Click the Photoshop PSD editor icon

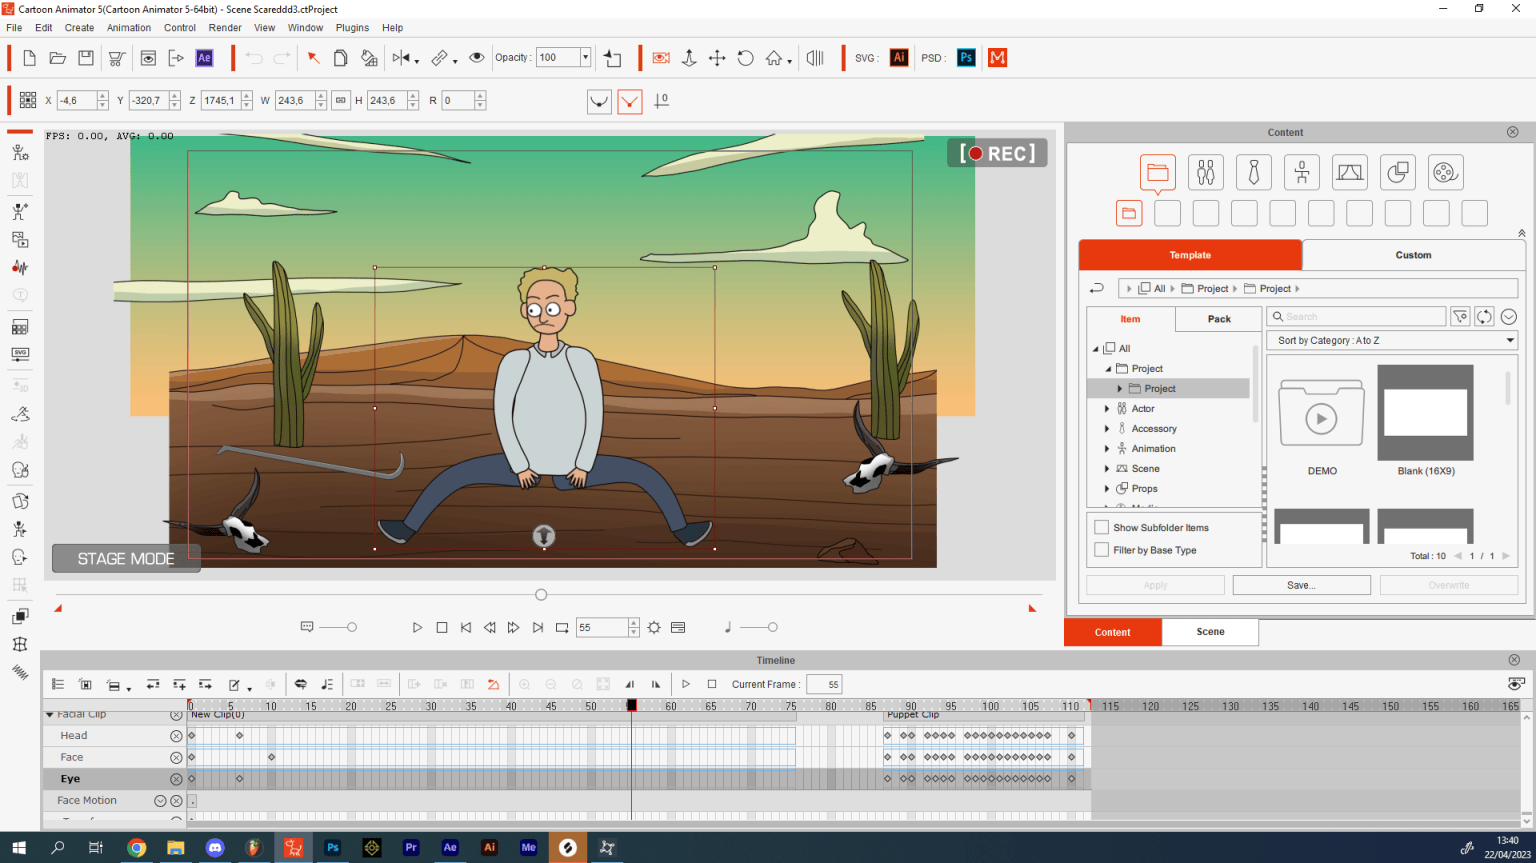[966, 58]
